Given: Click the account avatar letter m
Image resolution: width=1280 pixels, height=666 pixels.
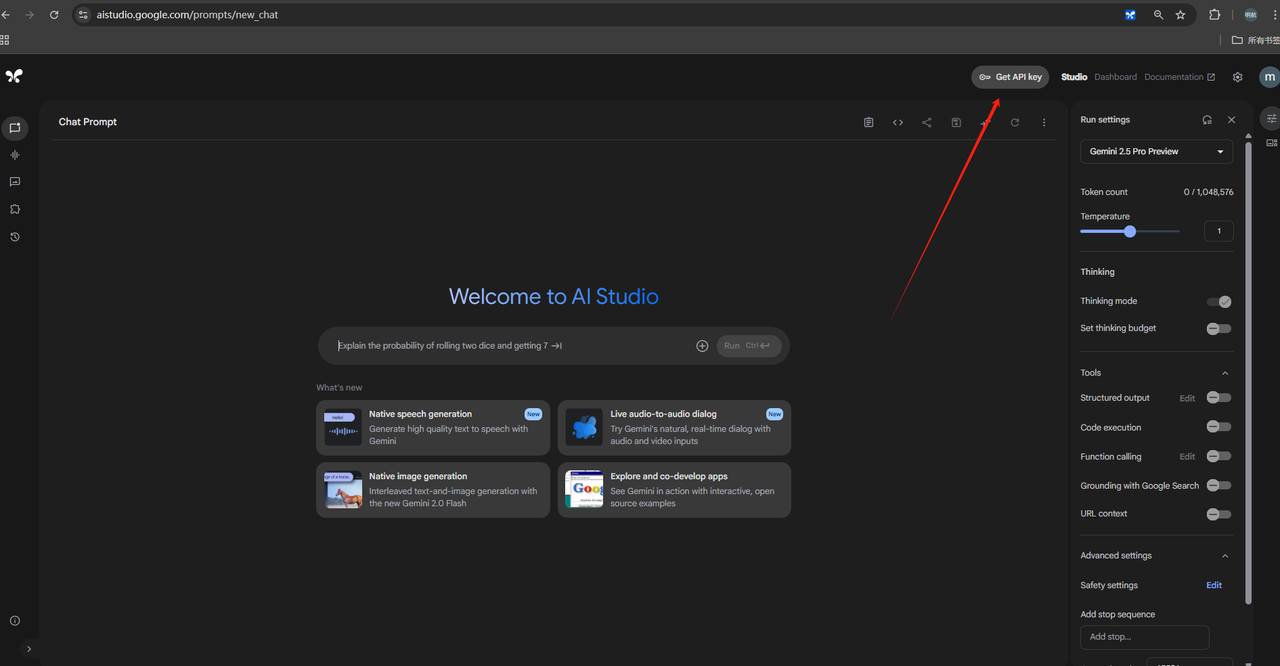Looking at the screenshot, I should click(x=1269, y=77).
